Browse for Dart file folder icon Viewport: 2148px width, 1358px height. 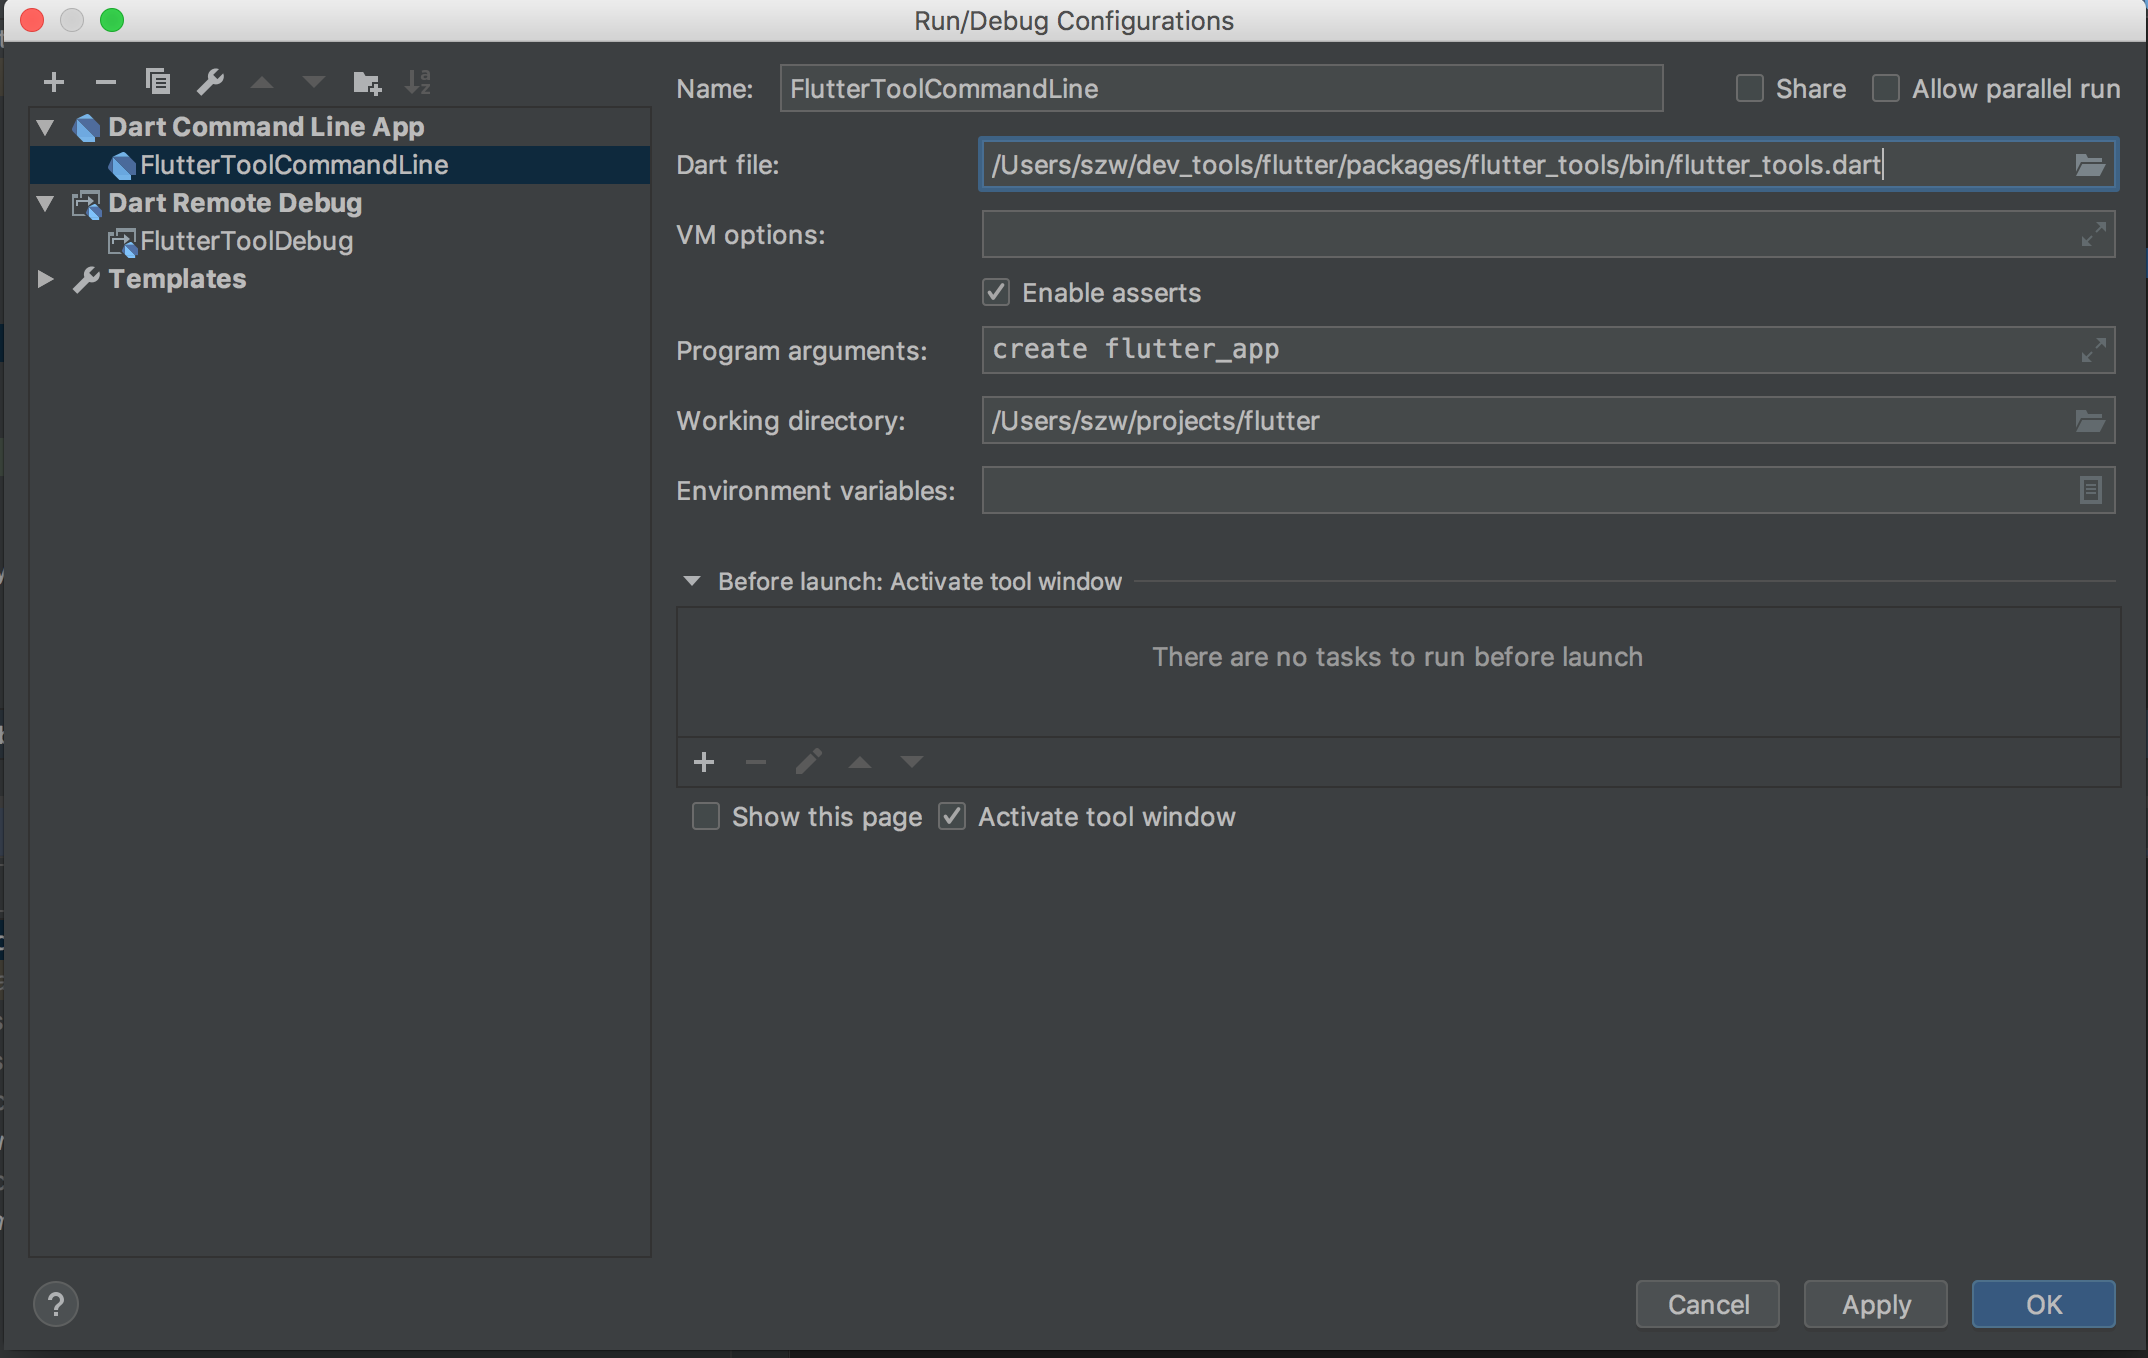[2090, 165]
